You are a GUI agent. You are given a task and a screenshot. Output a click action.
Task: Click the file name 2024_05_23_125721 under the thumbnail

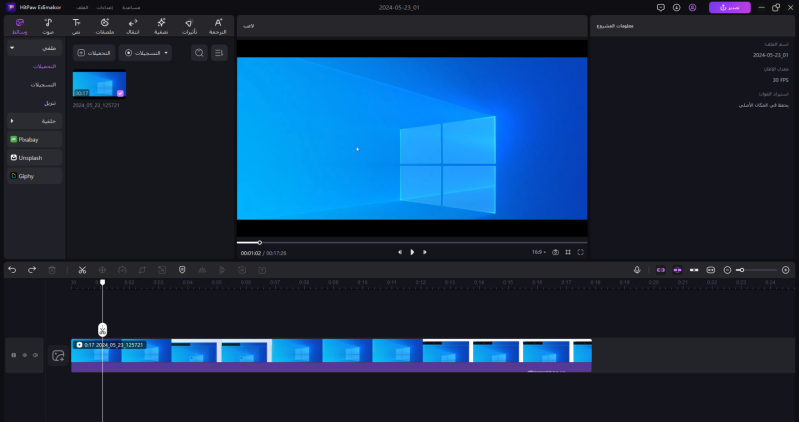coord(96,105)
